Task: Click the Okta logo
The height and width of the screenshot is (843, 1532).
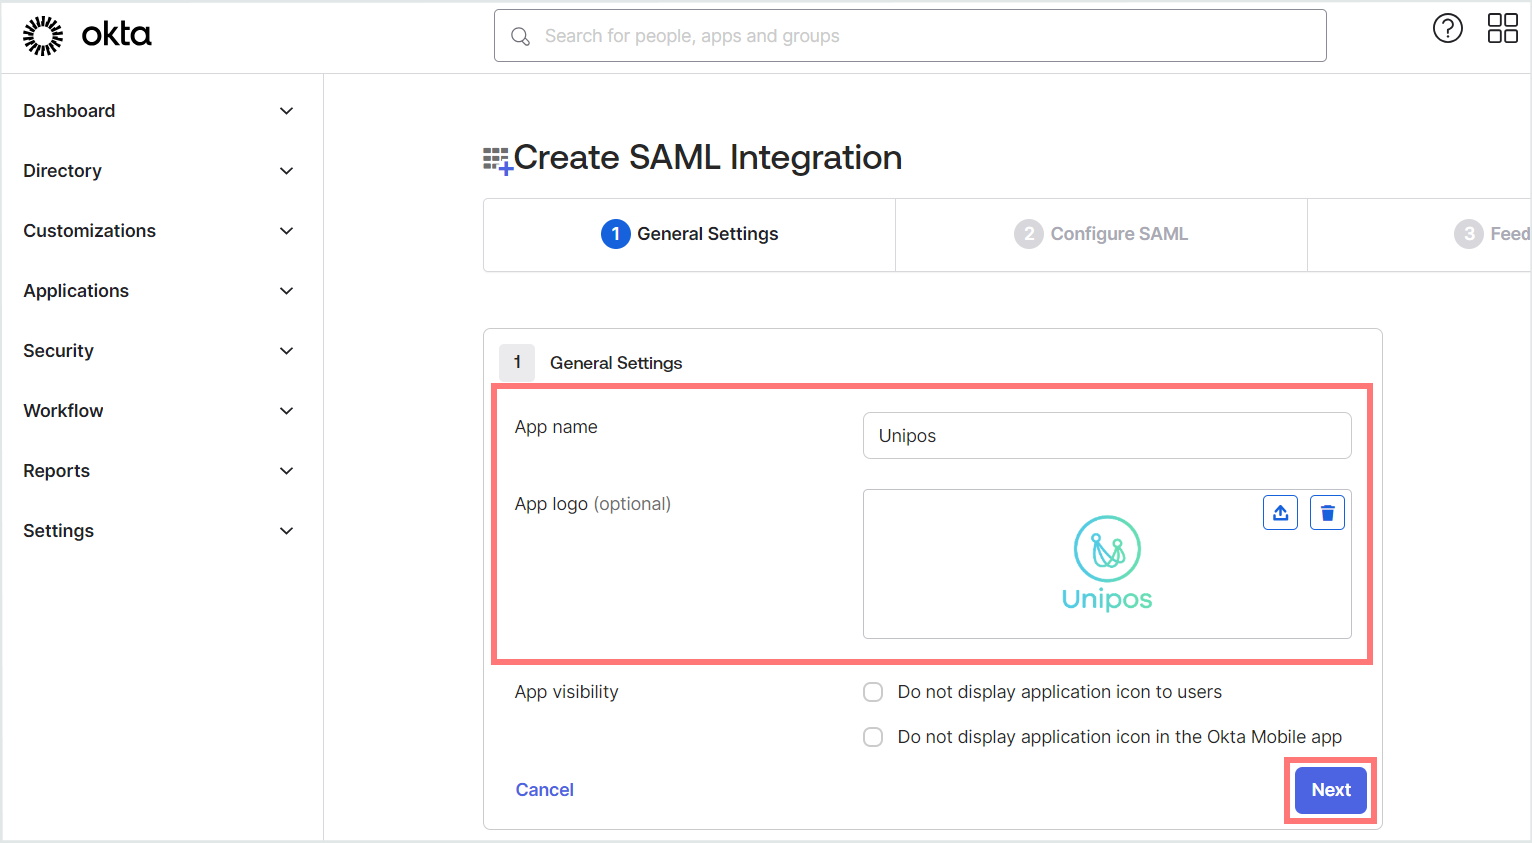Action: click(87, 35)
